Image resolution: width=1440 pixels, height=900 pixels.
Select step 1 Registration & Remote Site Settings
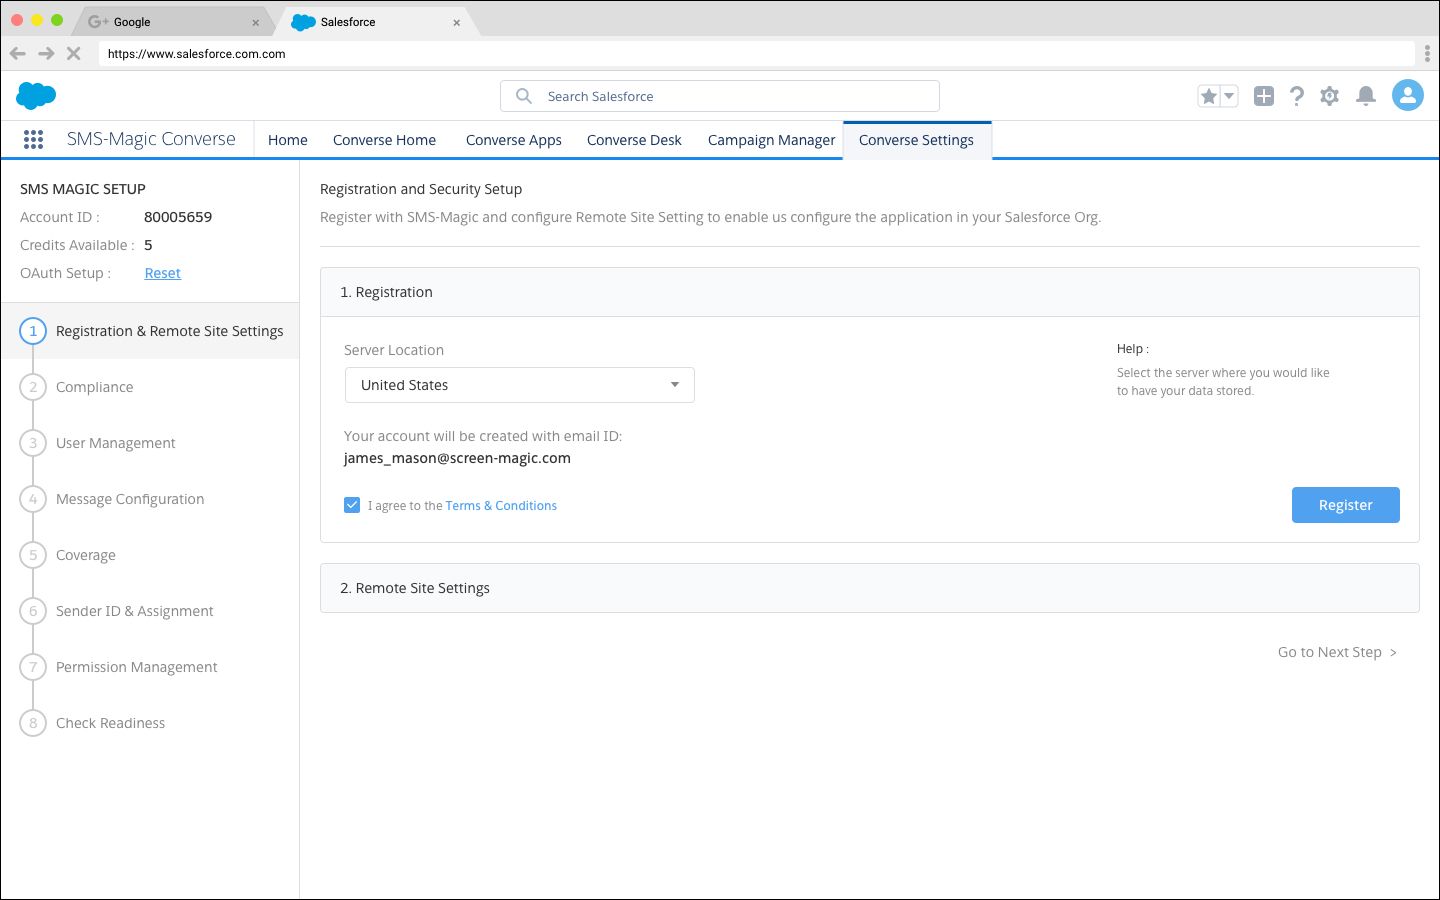tap(150, 331)
